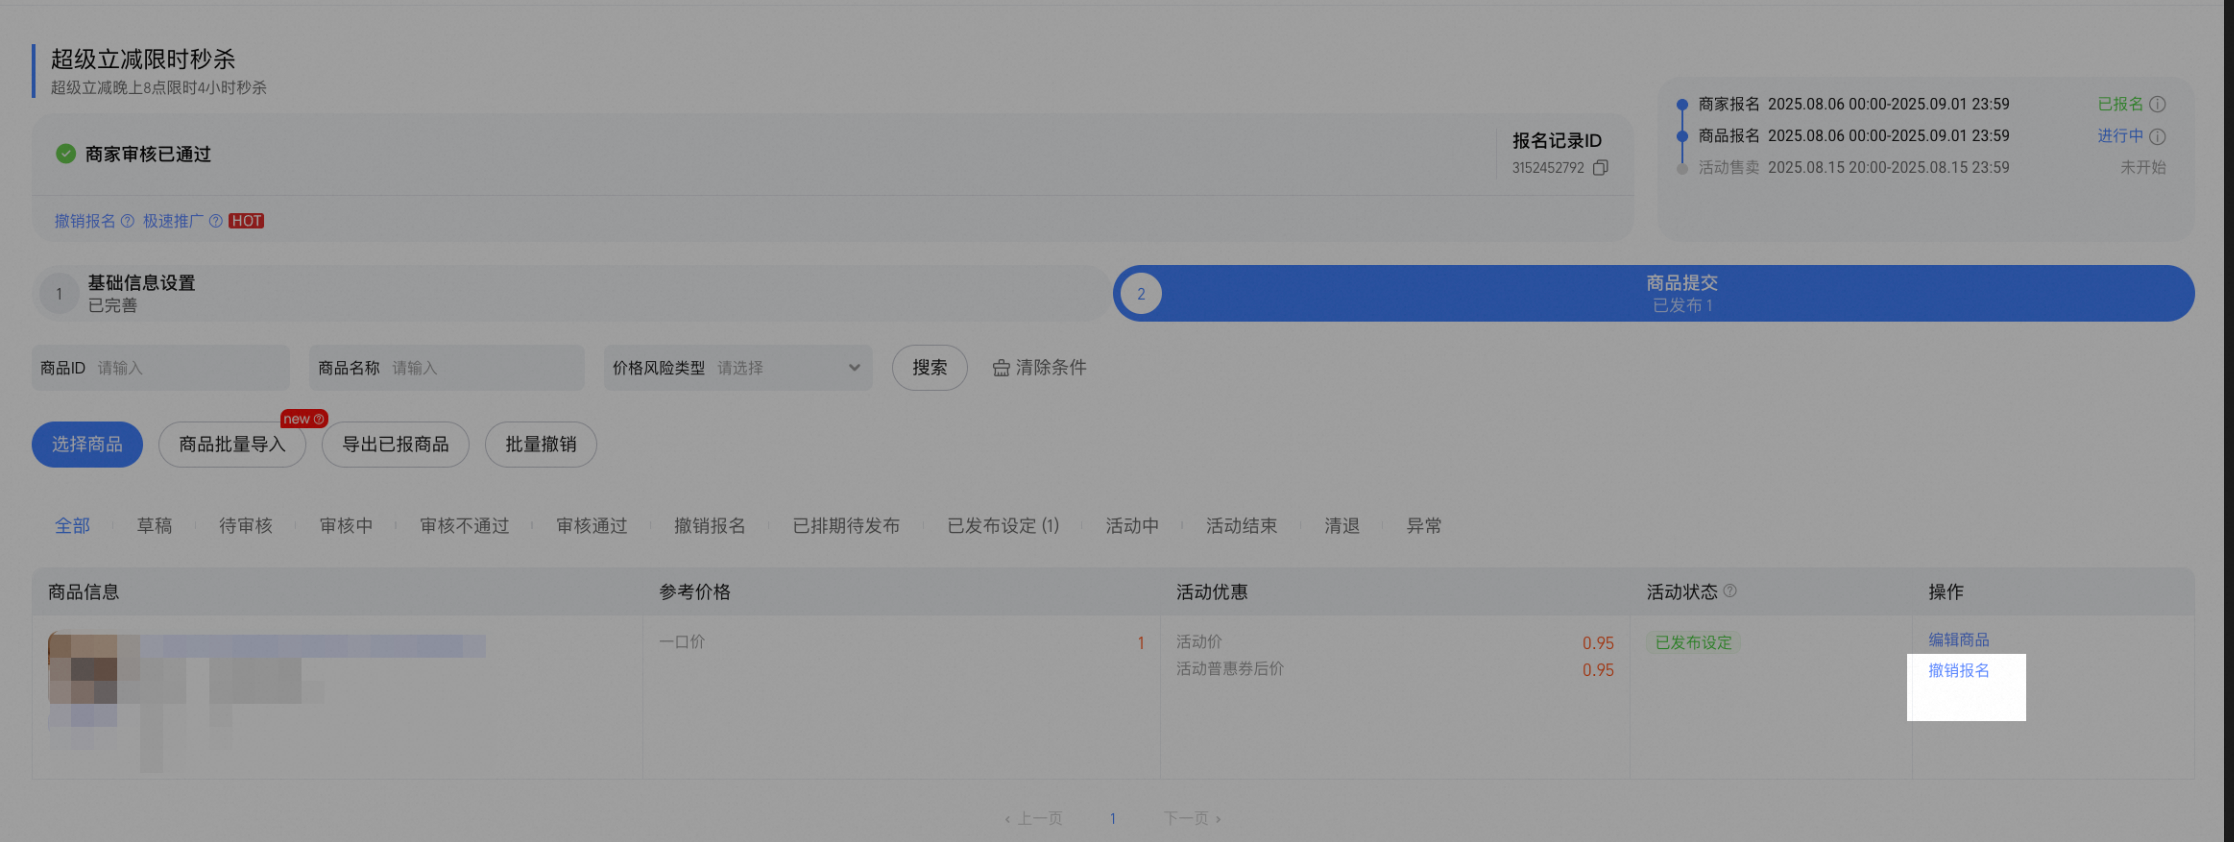Viewport: 2234px width, 842px height.
Task: Click the 商品名称 input field
Action: point(447,368)
